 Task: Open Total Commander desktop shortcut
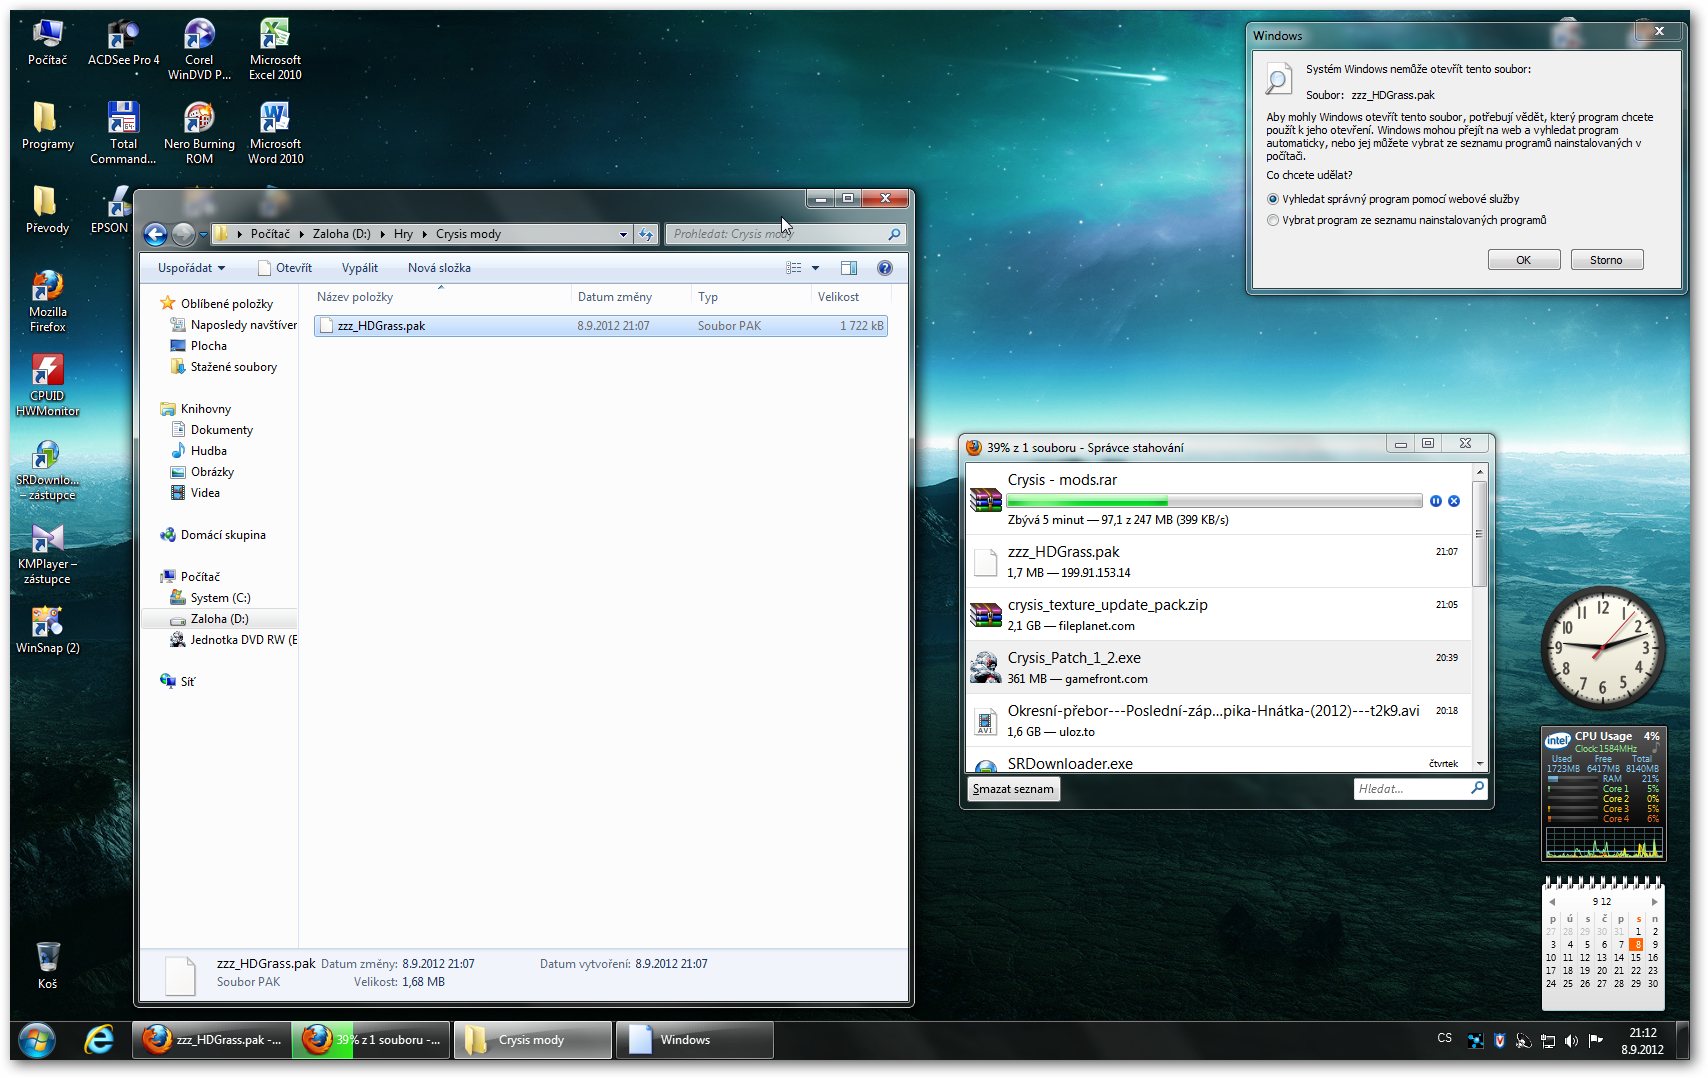[123, 133]
